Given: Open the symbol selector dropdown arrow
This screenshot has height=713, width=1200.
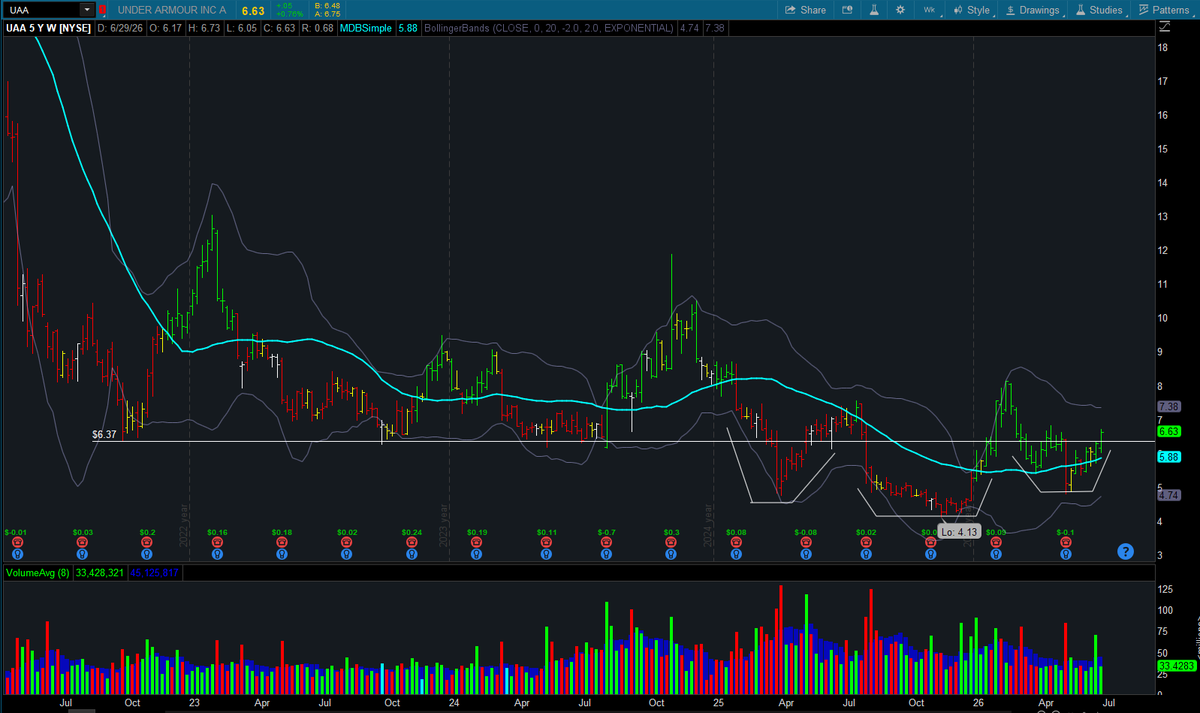Looking at the screenshot, I should click(89, 10).
